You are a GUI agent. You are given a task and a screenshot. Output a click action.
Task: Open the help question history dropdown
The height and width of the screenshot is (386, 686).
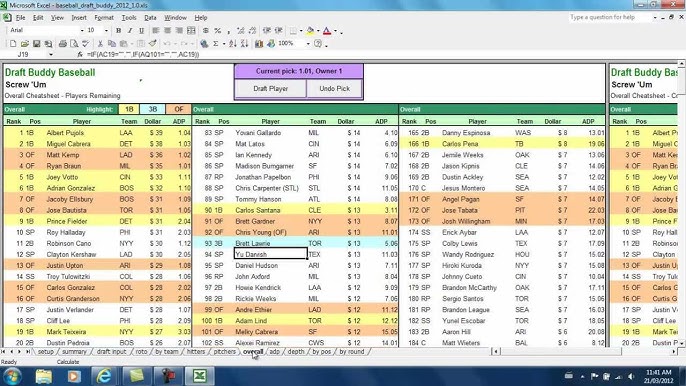tap(654, 18)
